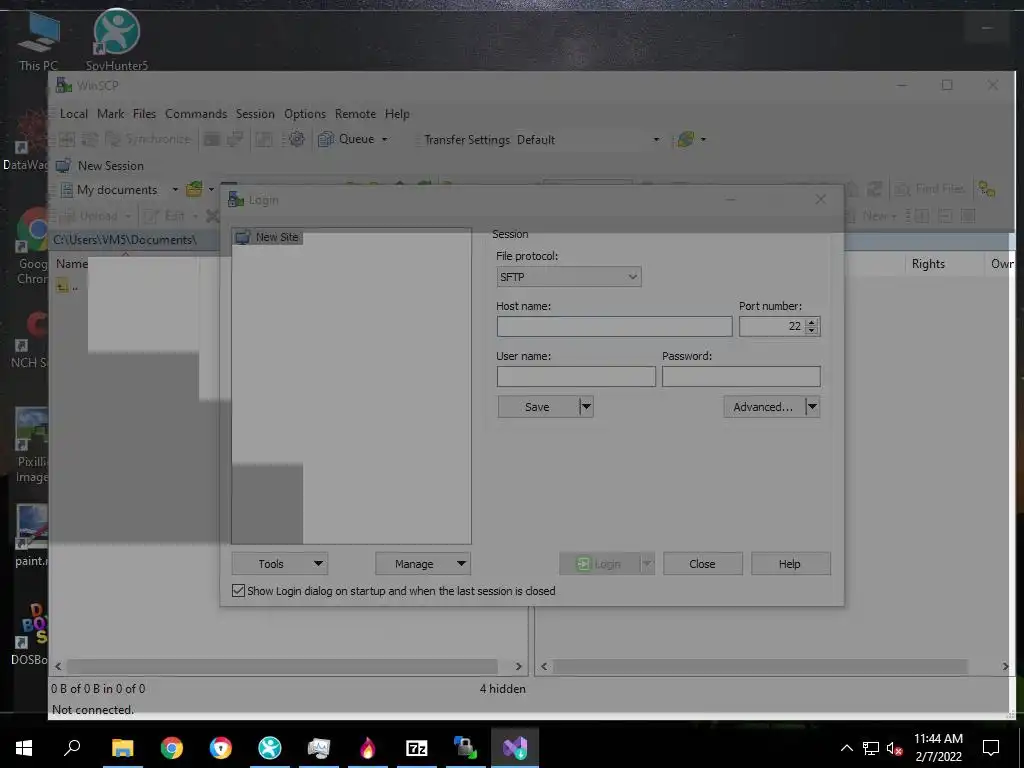Click the '4 hidden' status bar text

(503, 688)
